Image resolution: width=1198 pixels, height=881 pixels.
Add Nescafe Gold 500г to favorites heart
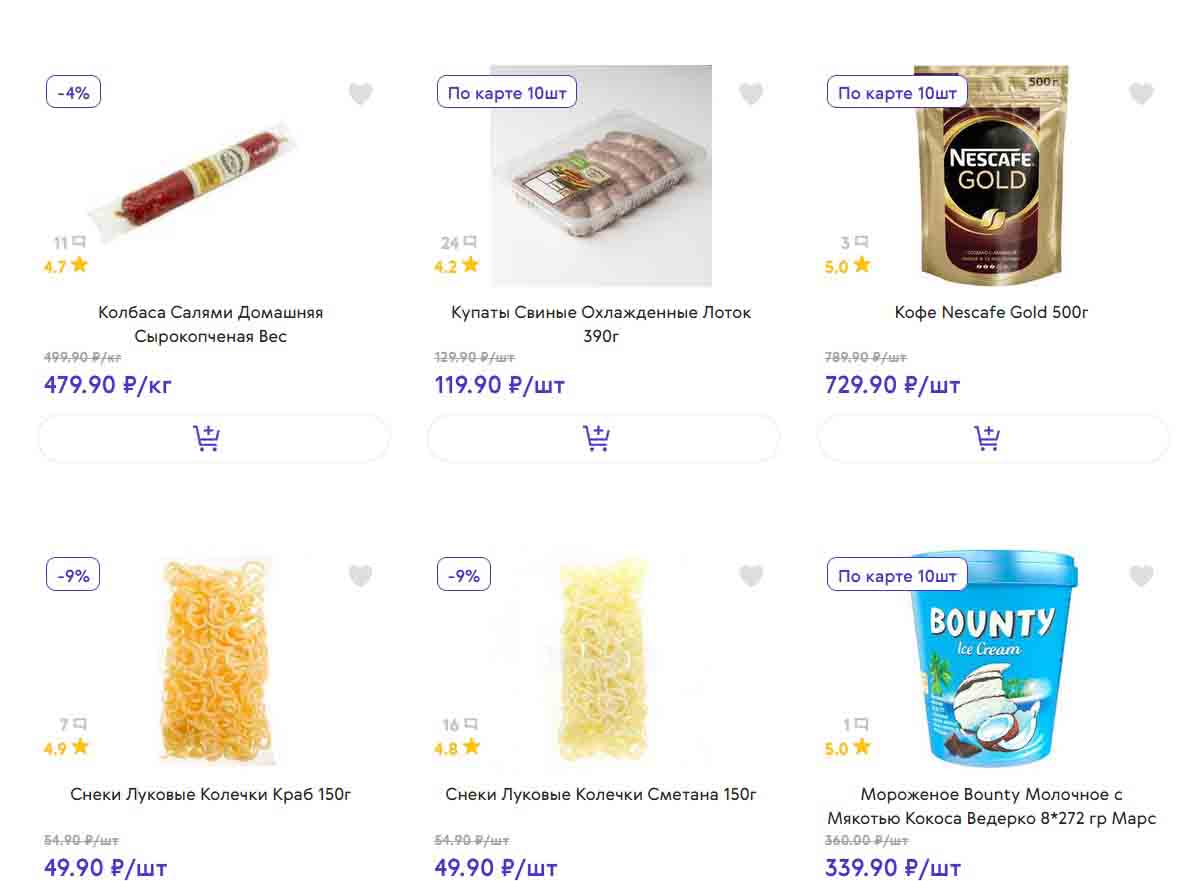(1141, 94)
